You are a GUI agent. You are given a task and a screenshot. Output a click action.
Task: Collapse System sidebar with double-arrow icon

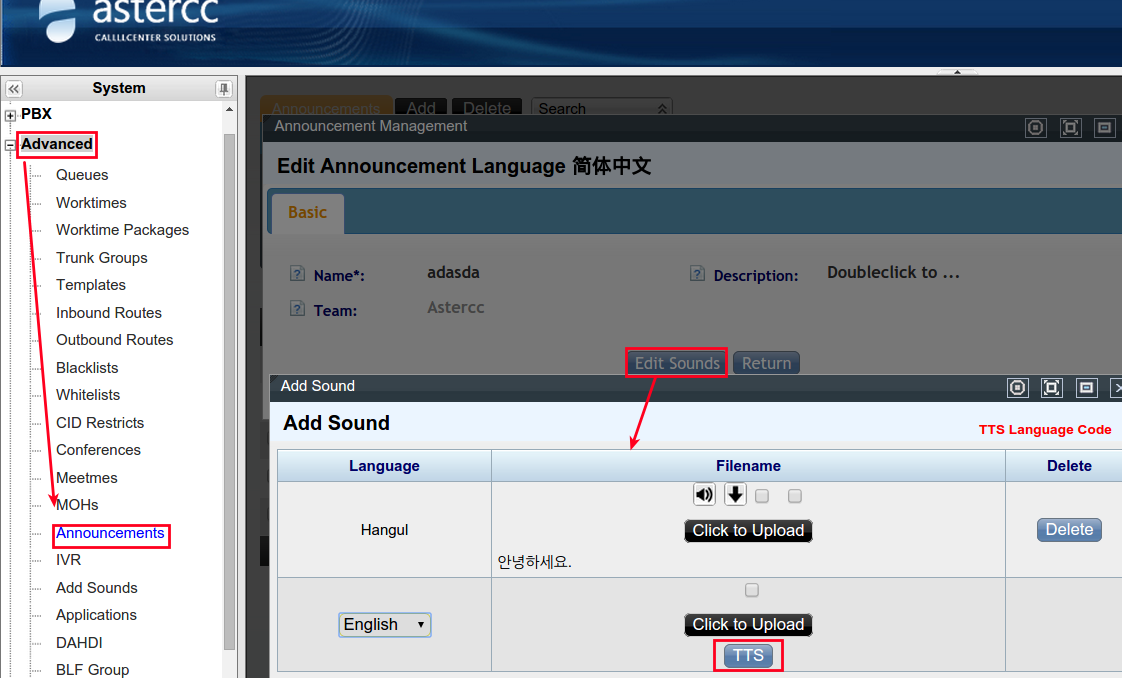click(14, 89)
